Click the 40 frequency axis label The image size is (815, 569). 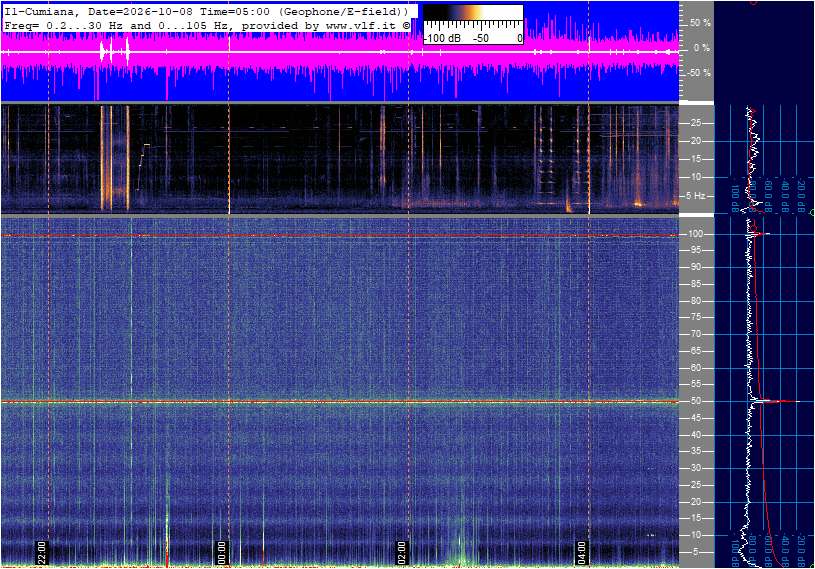(695, 435)
